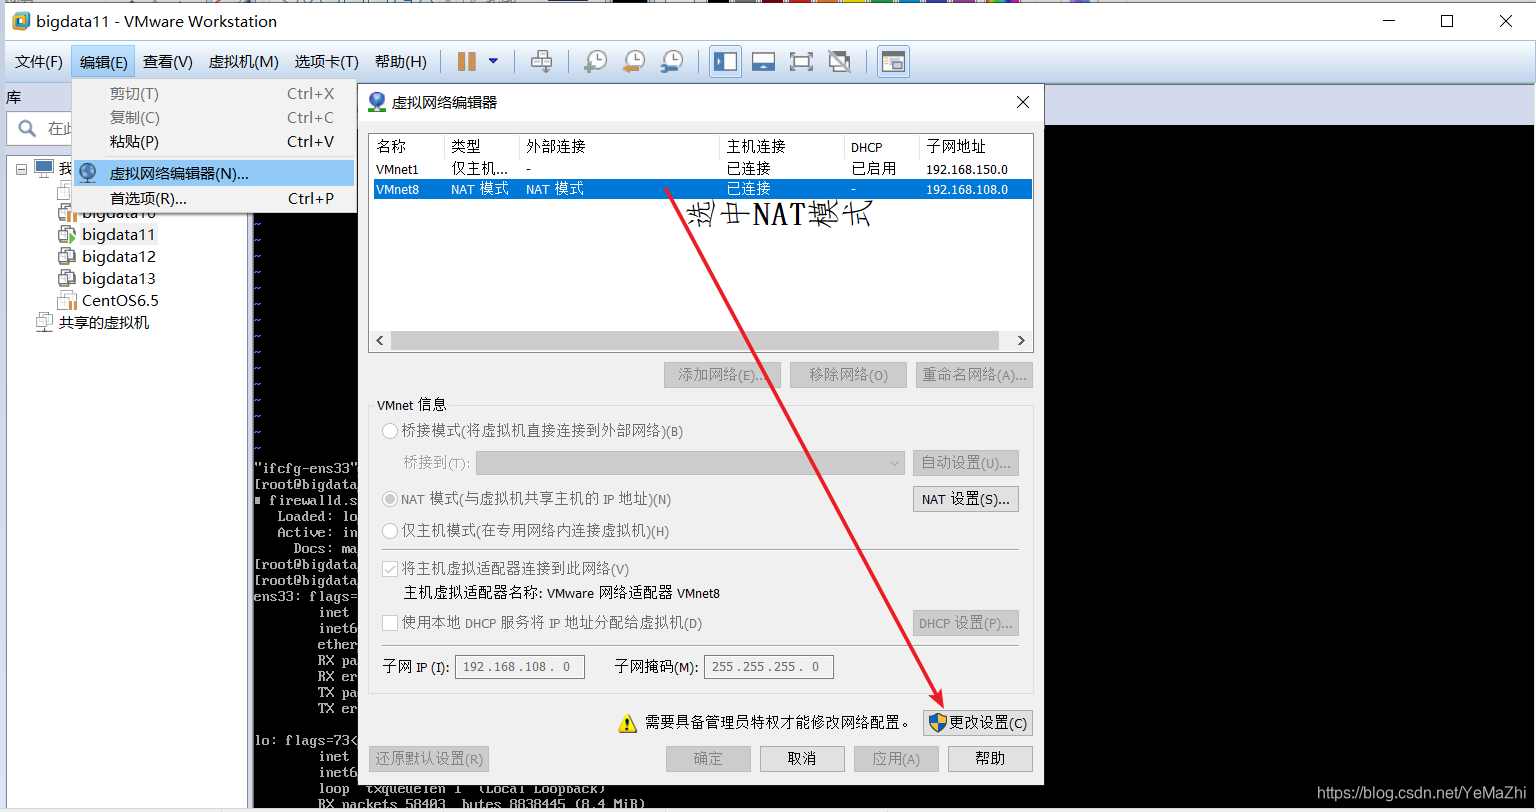The image size is (1536, 812).
Task: Toggle the thumbnail bar toolbar icon
Action: click(x=764, y=62)
